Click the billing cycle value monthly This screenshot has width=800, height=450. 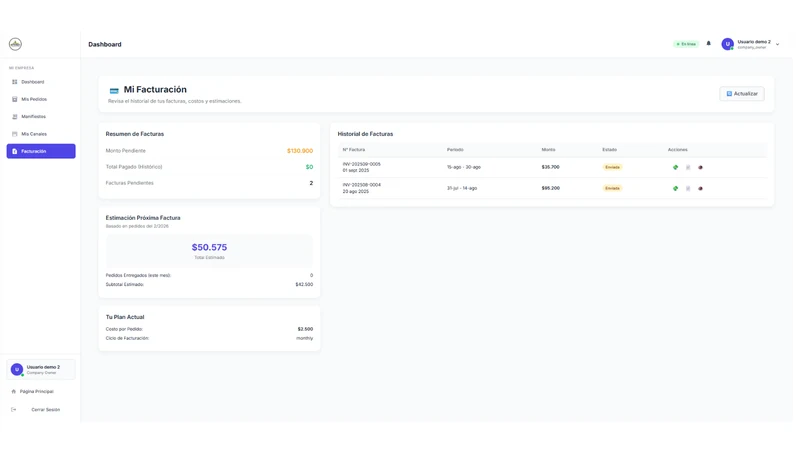pyautogui.click(x=305, y=338)
